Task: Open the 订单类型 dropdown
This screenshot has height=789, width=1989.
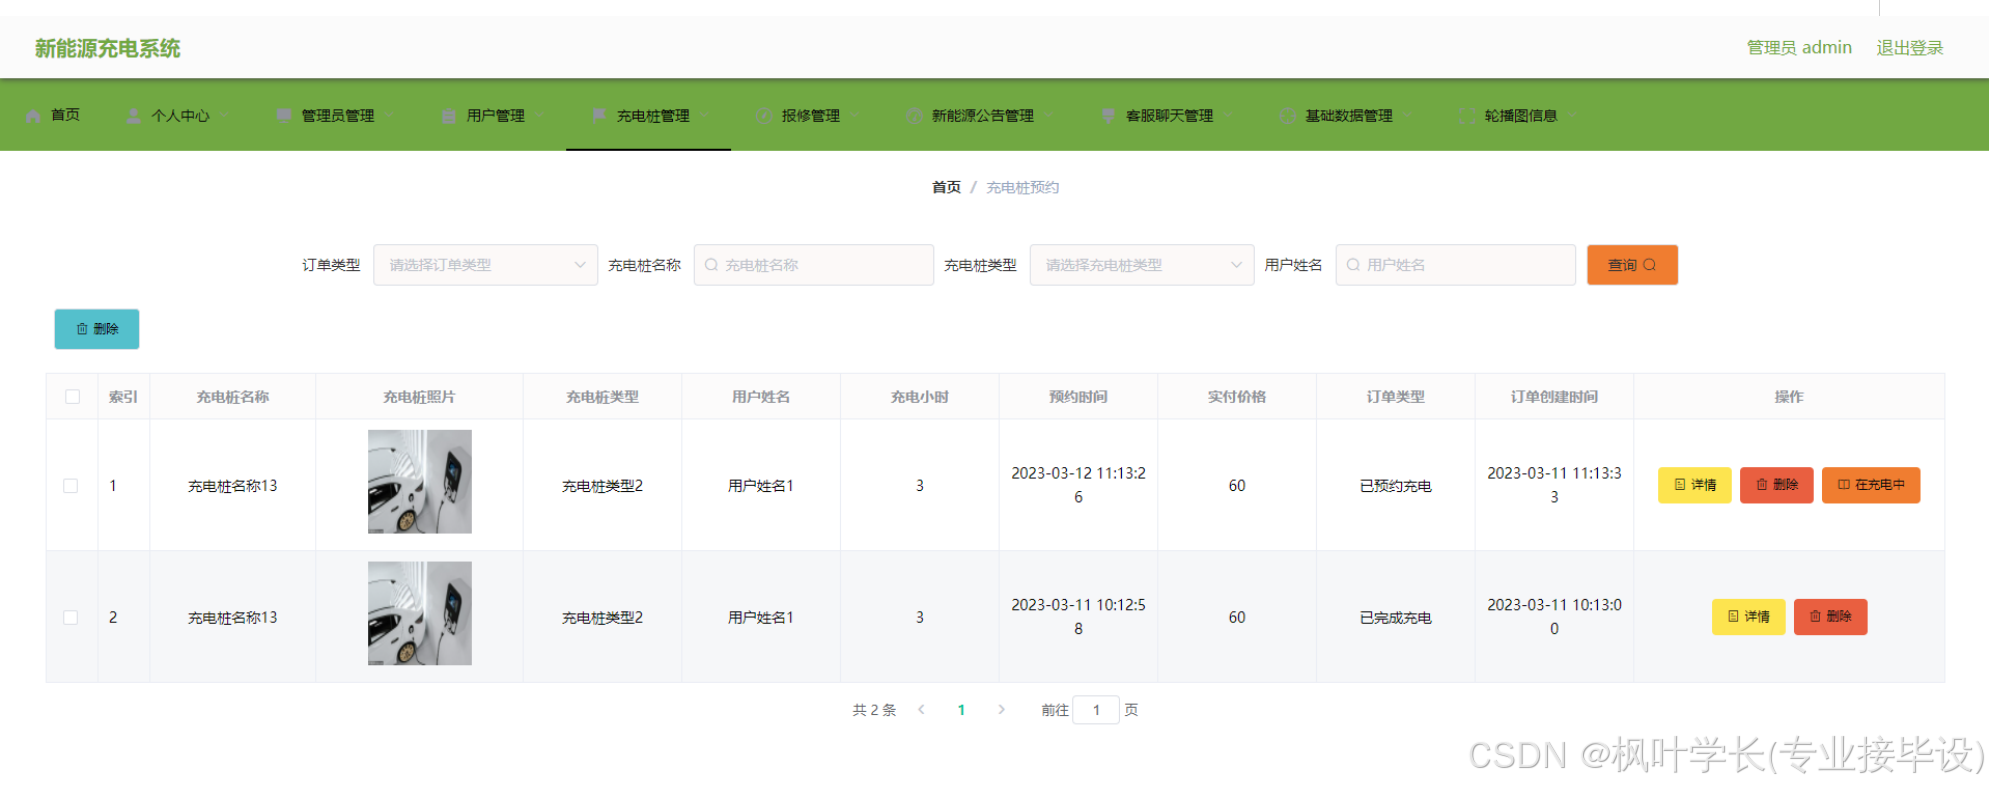Action: coord(485,265)
